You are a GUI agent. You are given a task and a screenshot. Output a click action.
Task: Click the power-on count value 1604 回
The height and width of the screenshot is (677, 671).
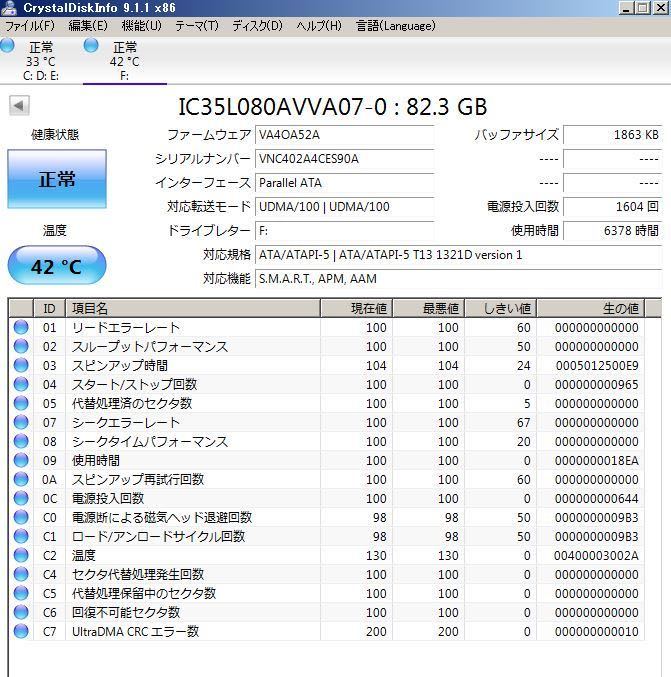[612, 207]
